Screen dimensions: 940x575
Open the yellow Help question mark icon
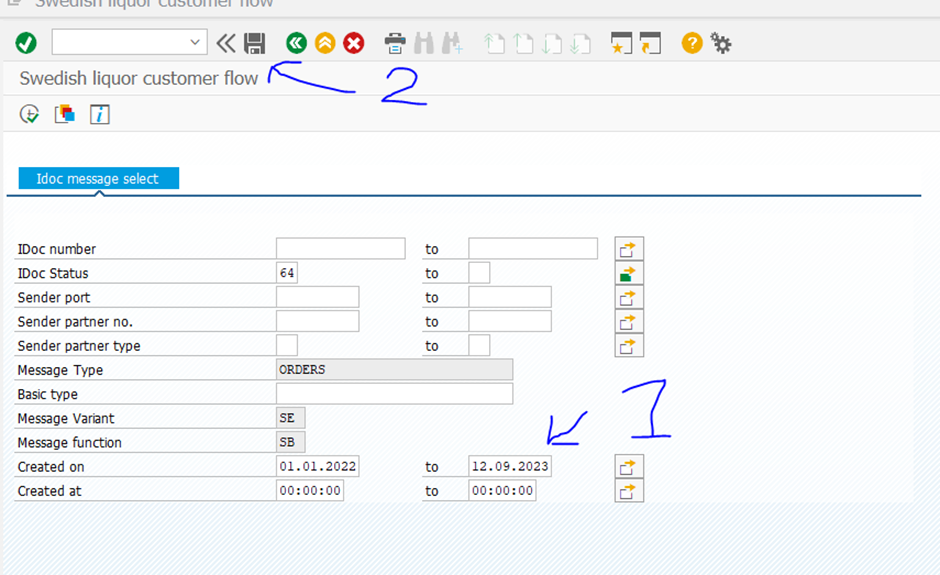pyautogui.click(x=692, y=43)
